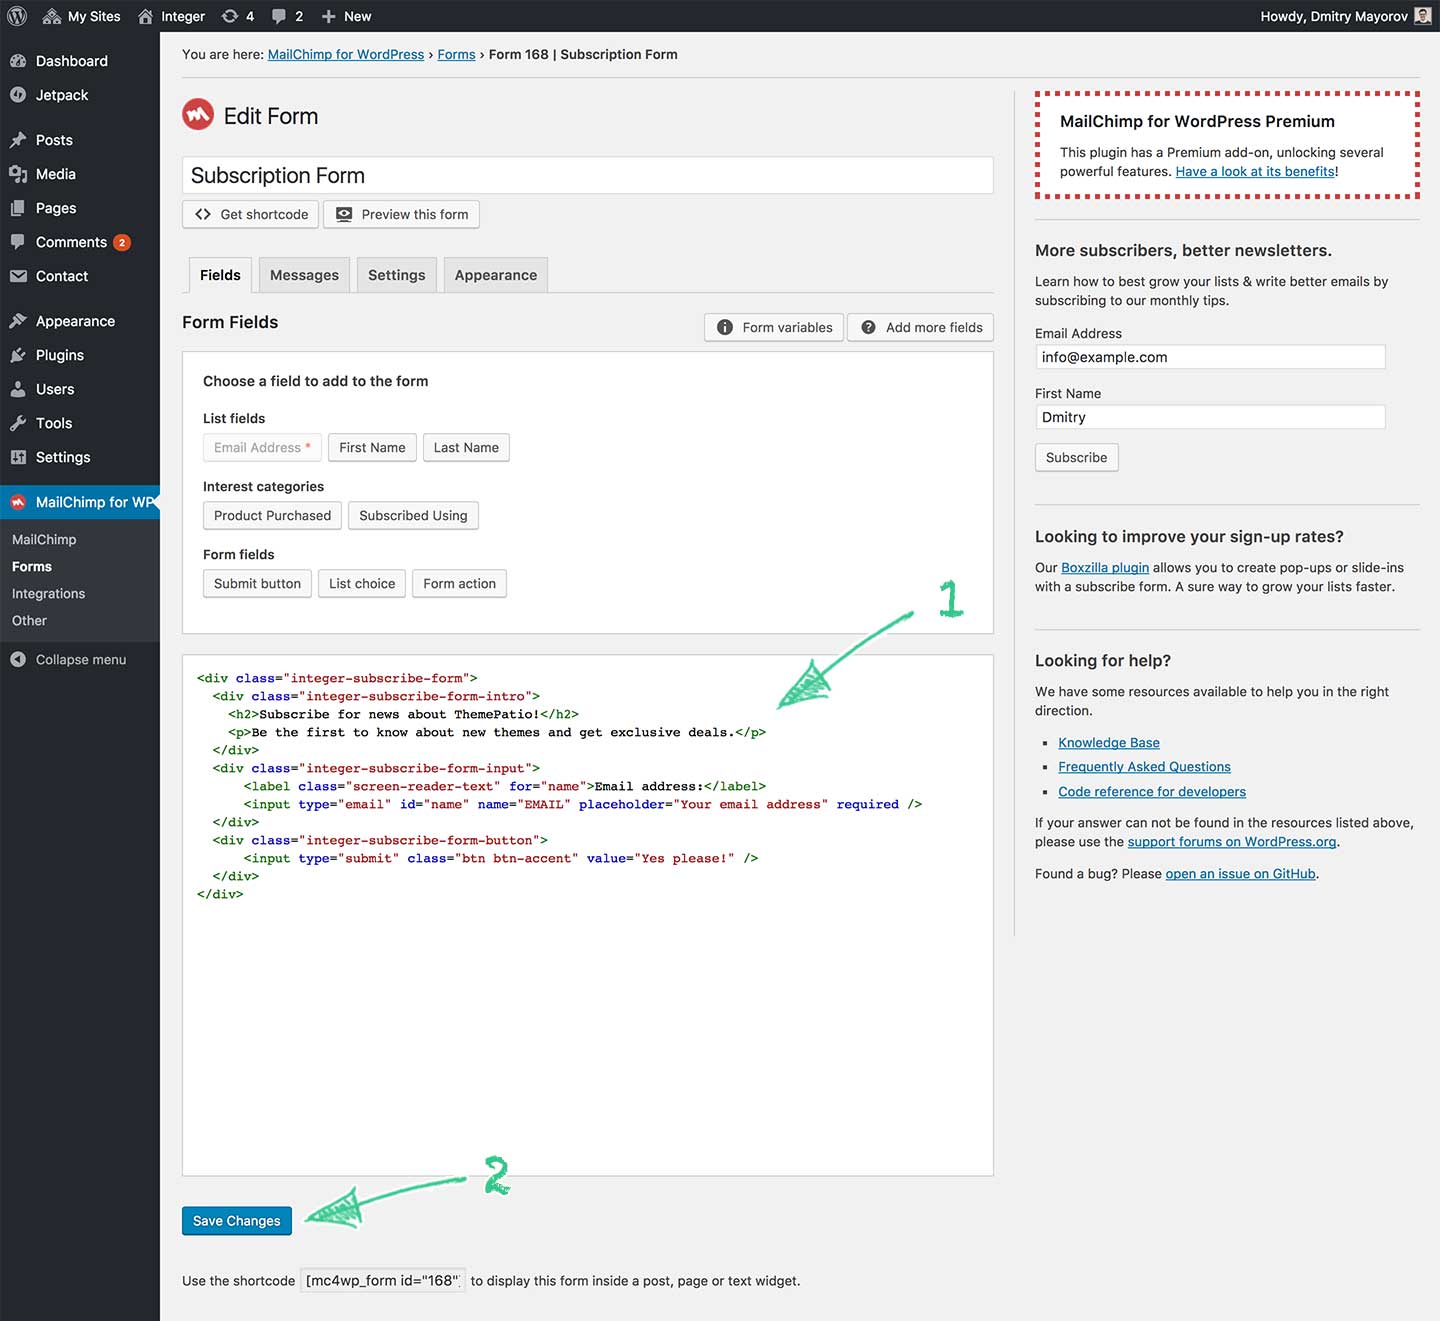Click Save Changes button

237,1221
